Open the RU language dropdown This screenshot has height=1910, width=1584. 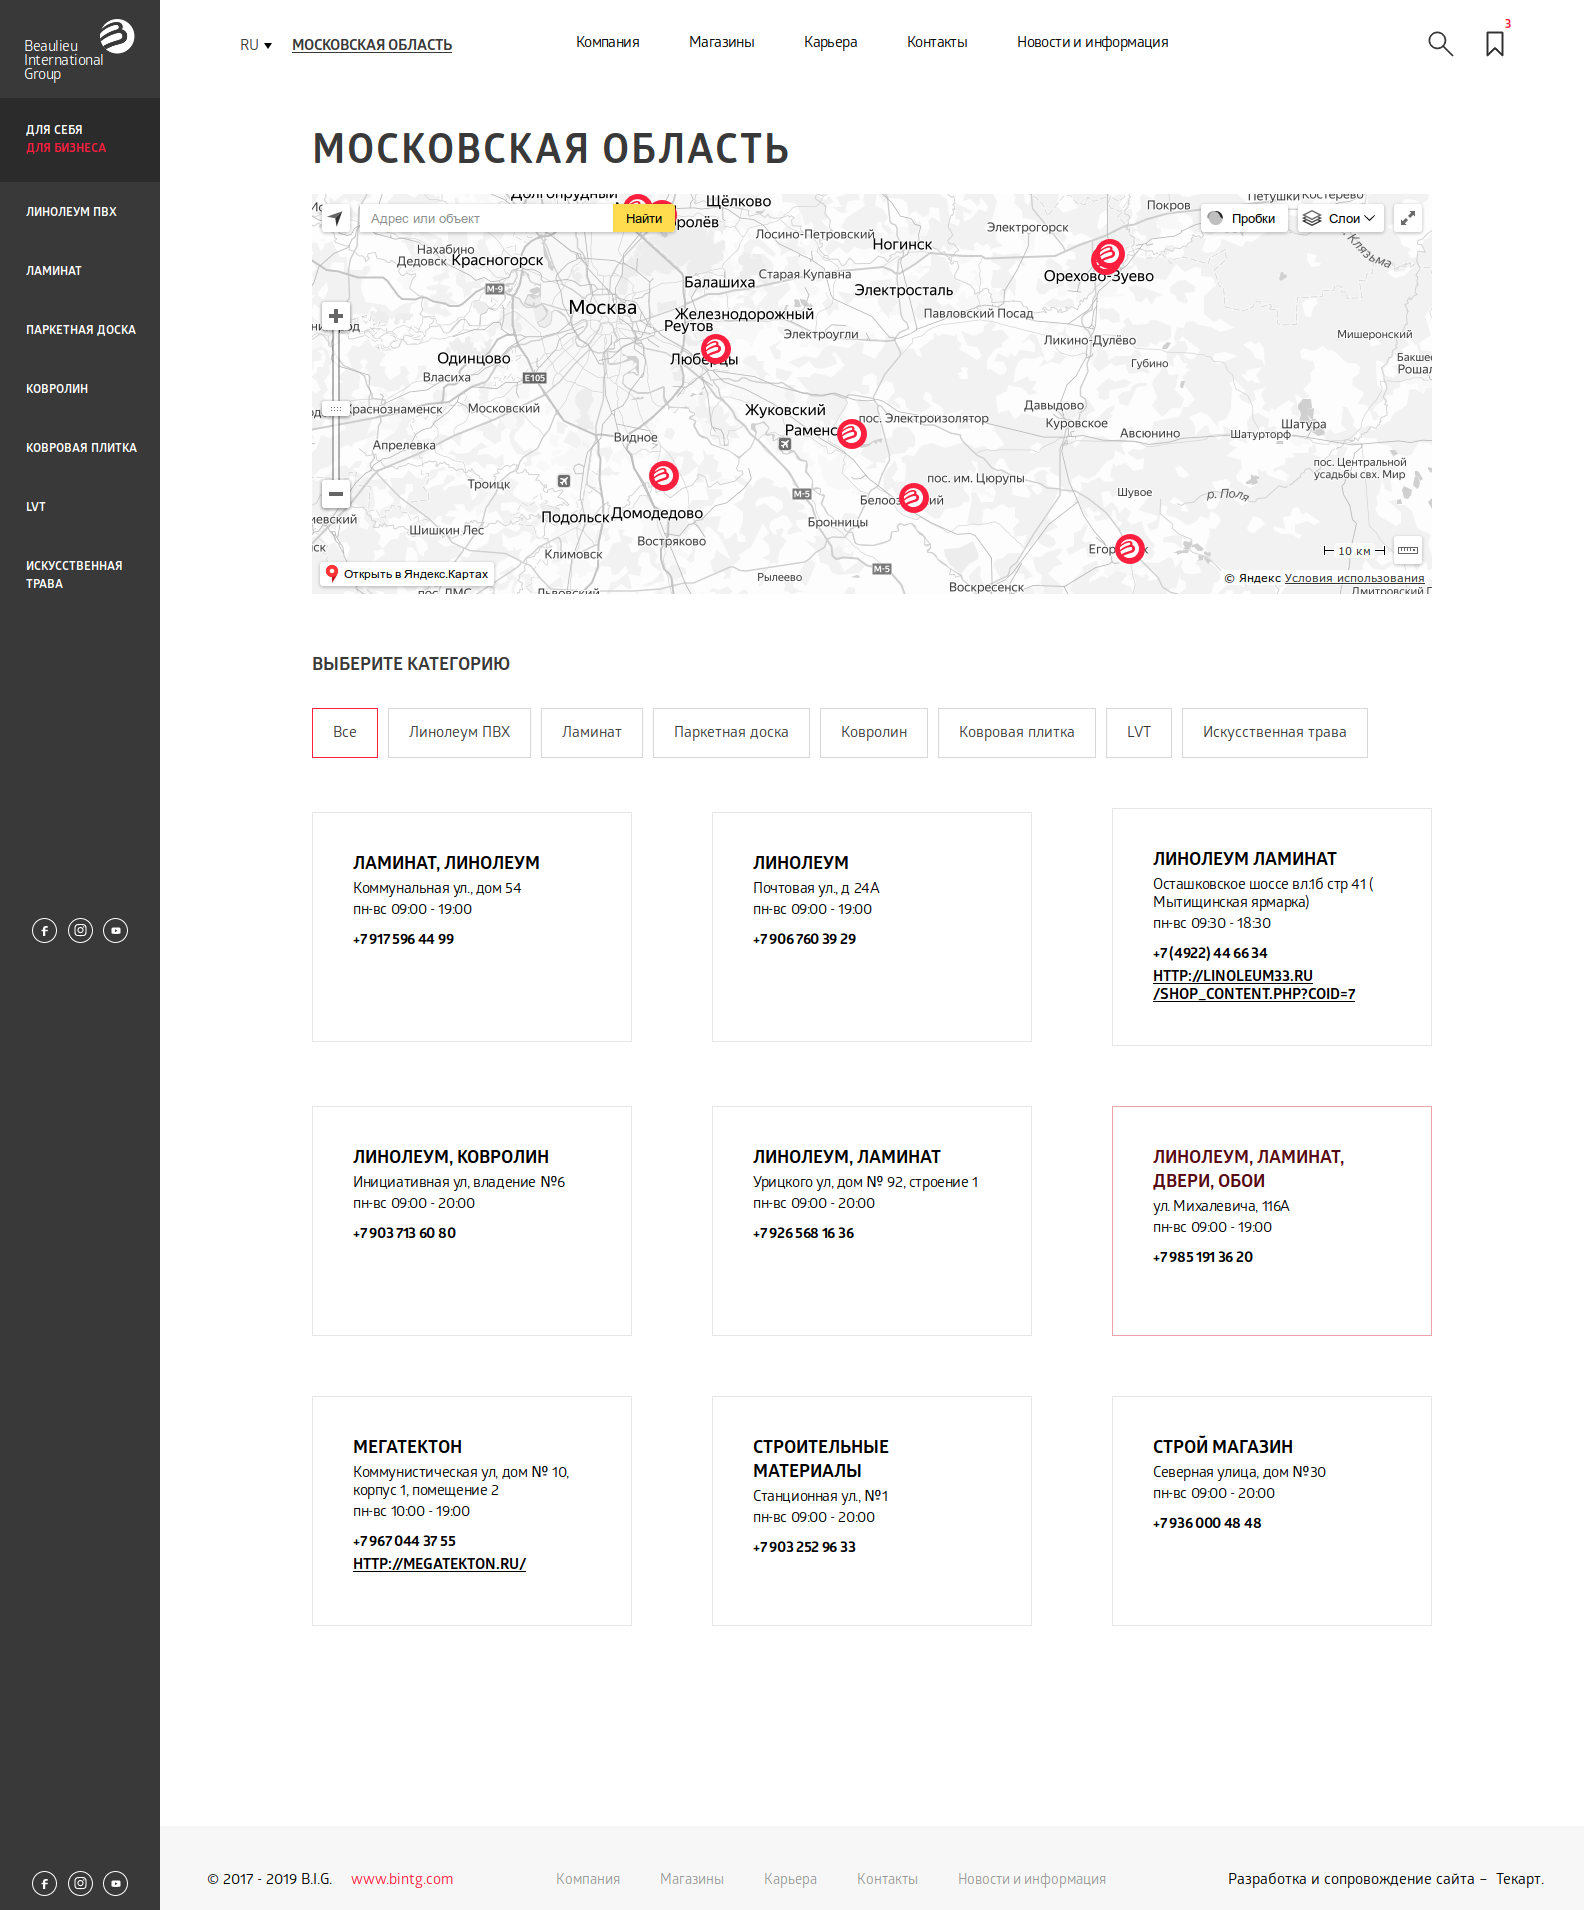(256, 45)
